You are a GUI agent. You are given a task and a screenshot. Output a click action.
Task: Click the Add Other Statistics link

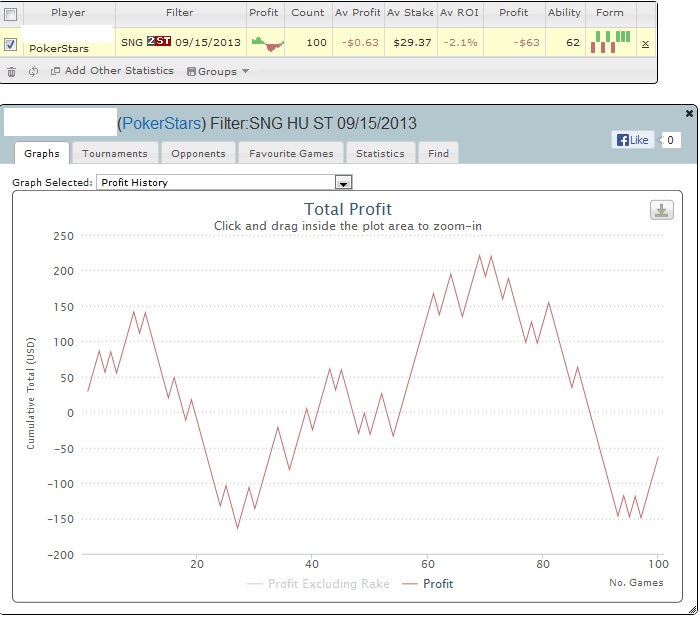click(x=119, y=71)
